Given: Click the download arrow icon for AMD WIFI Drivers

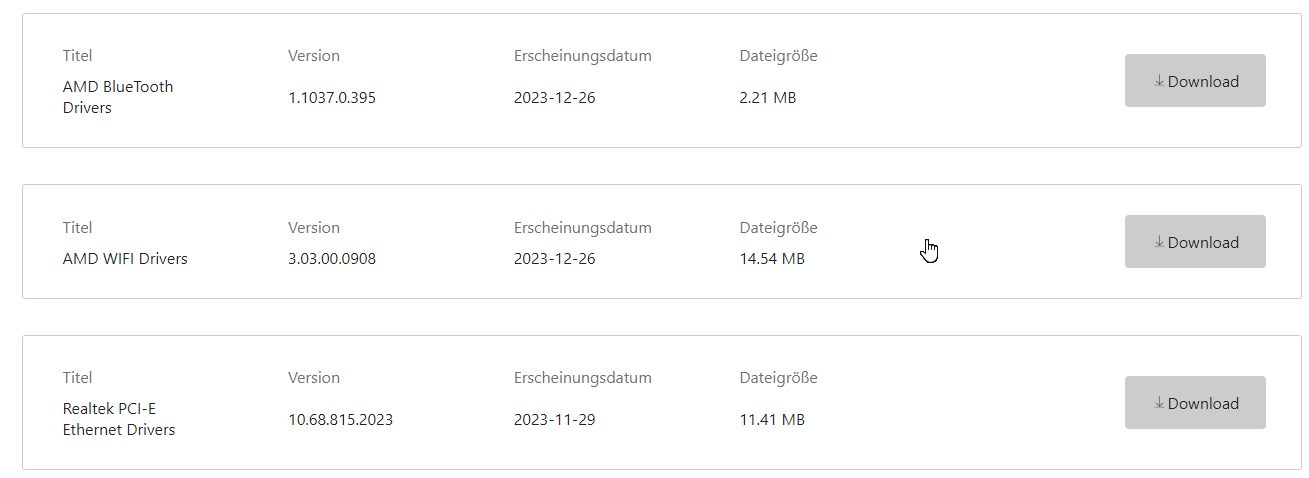Looking at the screenshot, I should [x=1159, y=242].
